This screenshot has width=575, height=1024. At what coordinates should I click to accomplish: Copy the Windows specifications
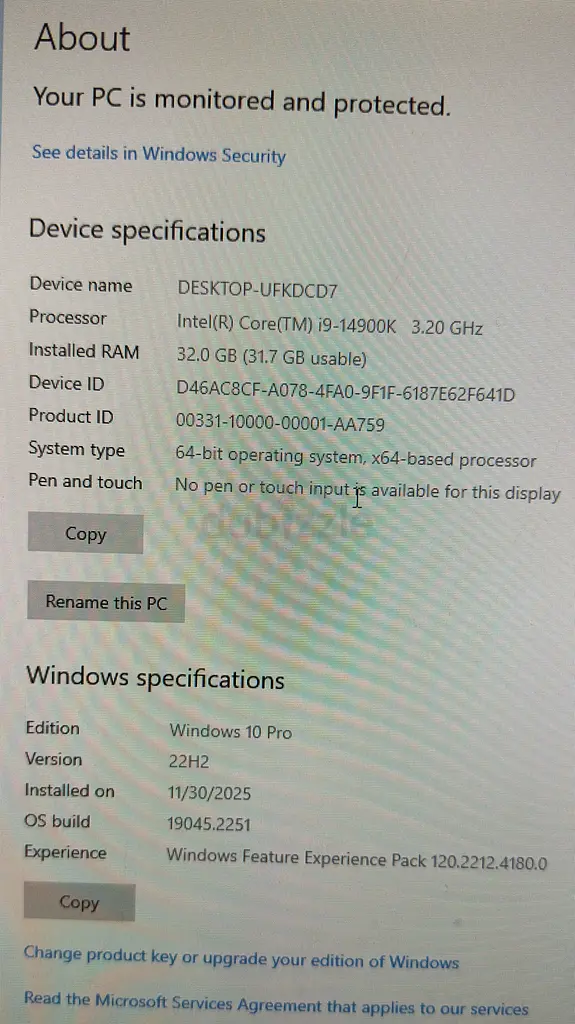point(79,903)
